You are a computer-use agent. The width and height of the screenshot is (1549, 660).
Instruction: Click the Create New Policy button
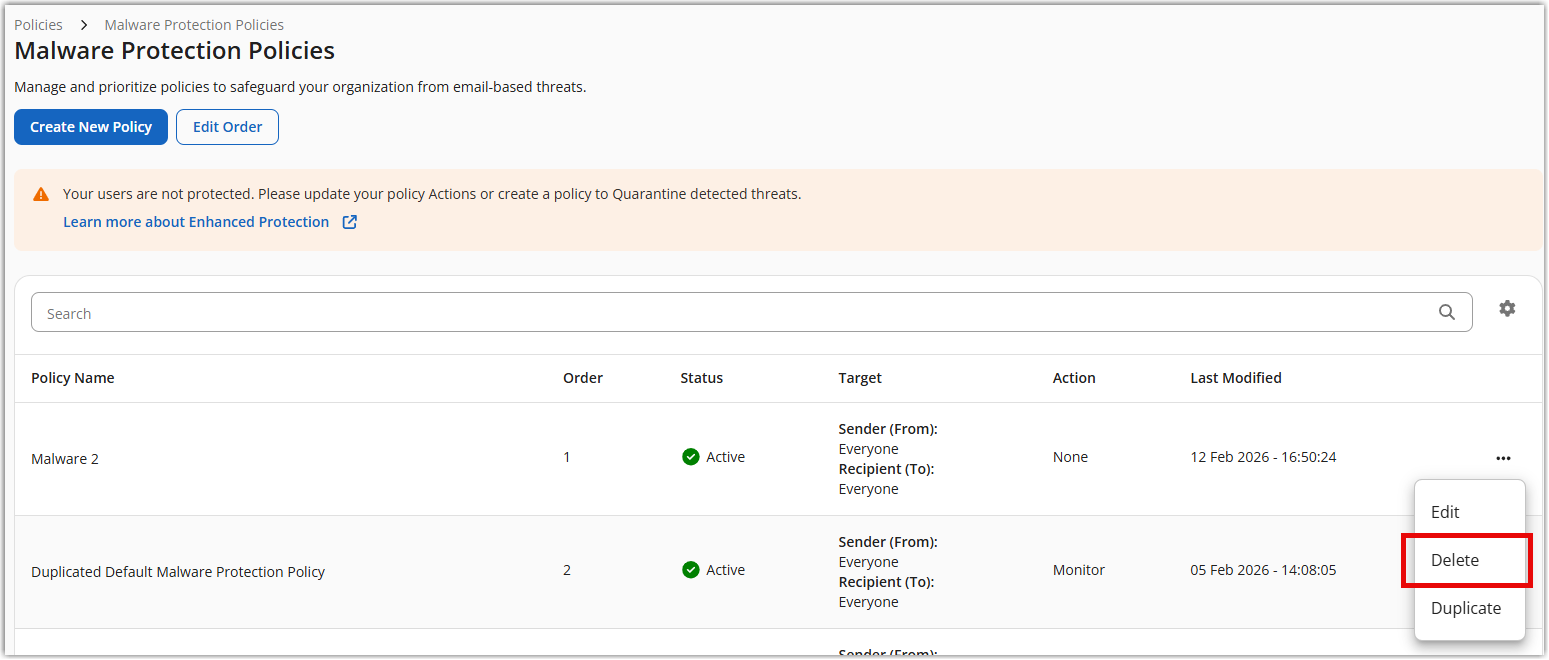(91, 127)
